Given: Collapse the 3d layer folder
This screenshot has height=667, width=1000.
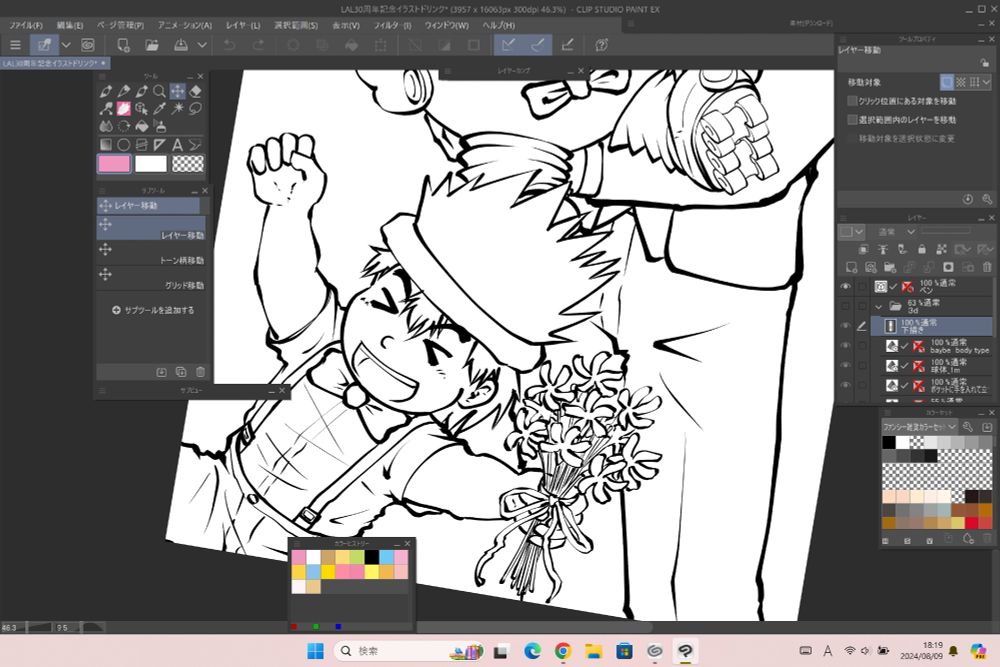Looking at the screenshot, I should coord(879,307).
